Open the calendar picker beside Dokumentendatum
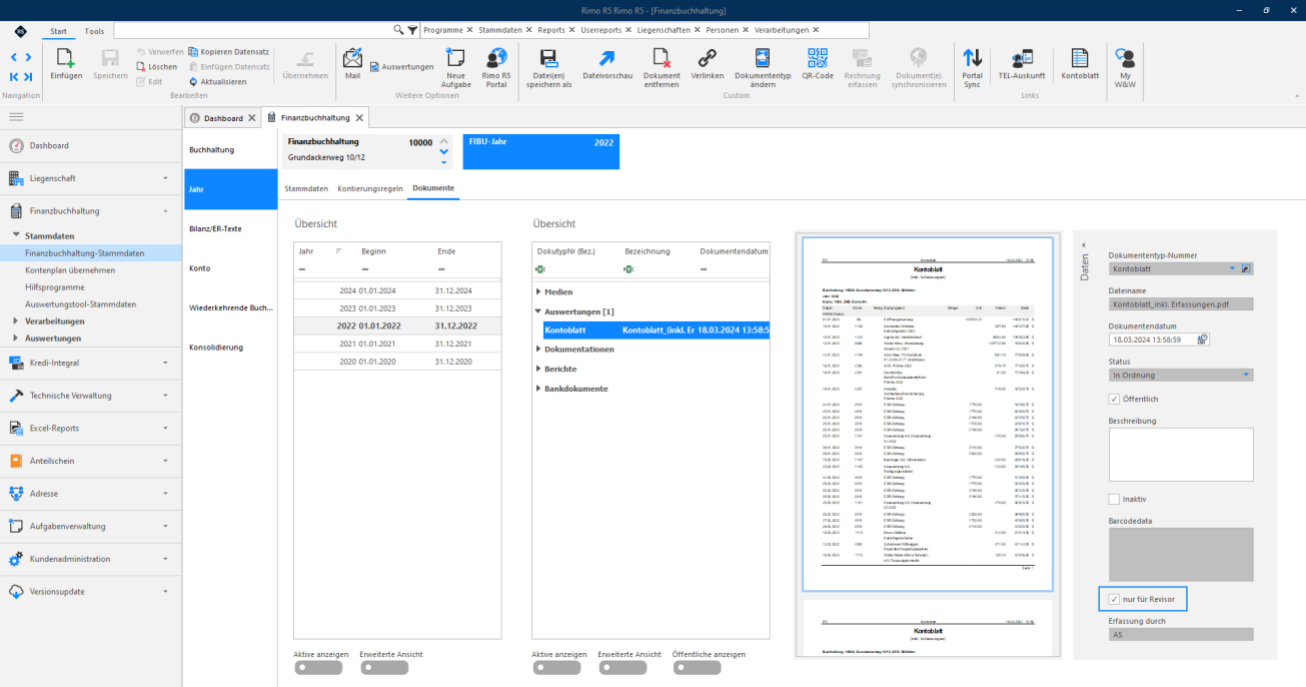Screen dimensions: 1306x687 pos(1203,339)
